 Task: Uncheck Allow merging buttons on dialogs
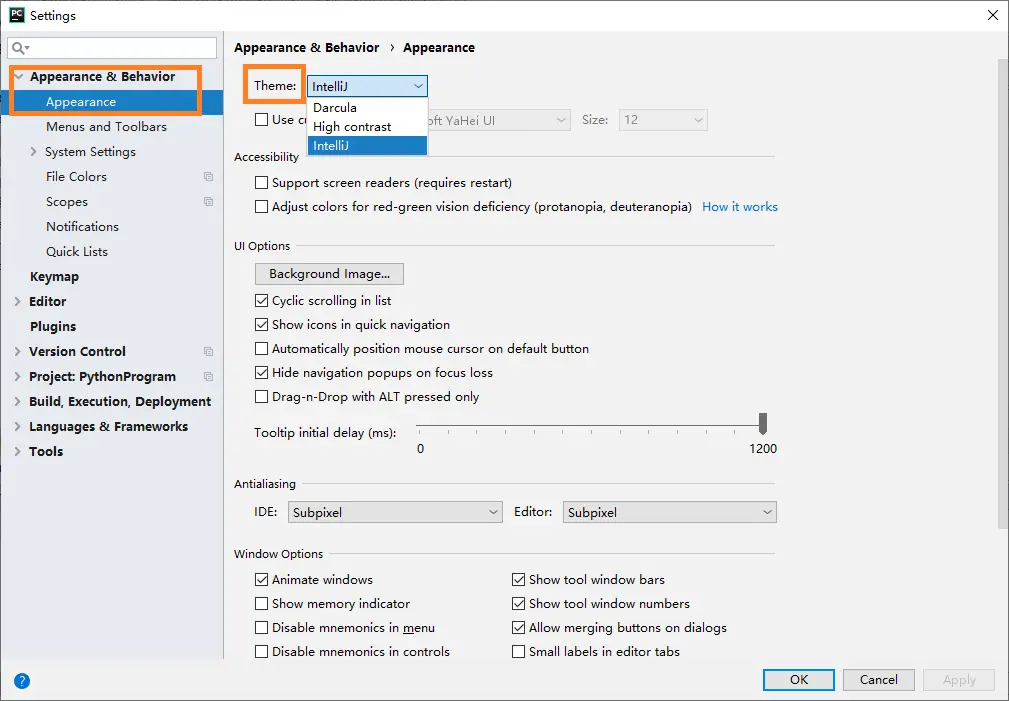pos(518,628)
